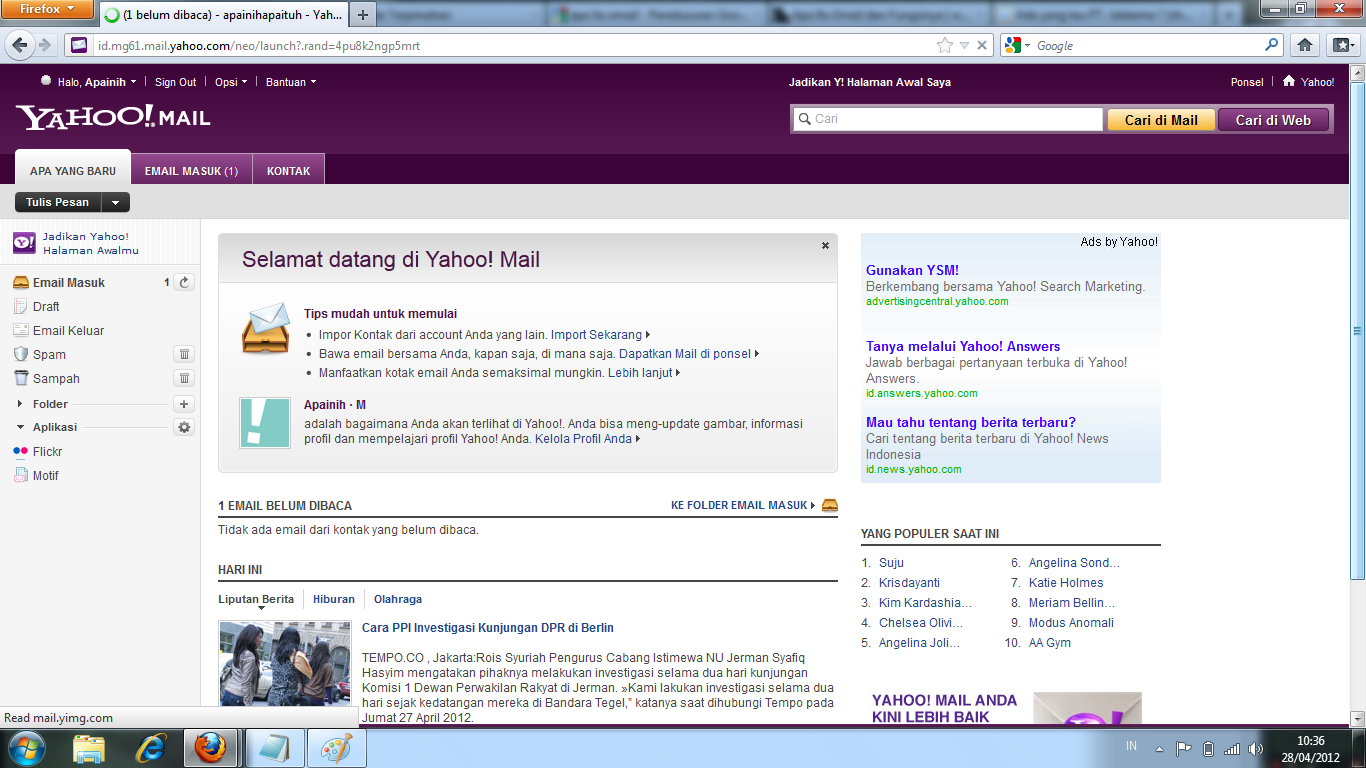
Task: Click the Import Sekarang link
Action: 597,335
